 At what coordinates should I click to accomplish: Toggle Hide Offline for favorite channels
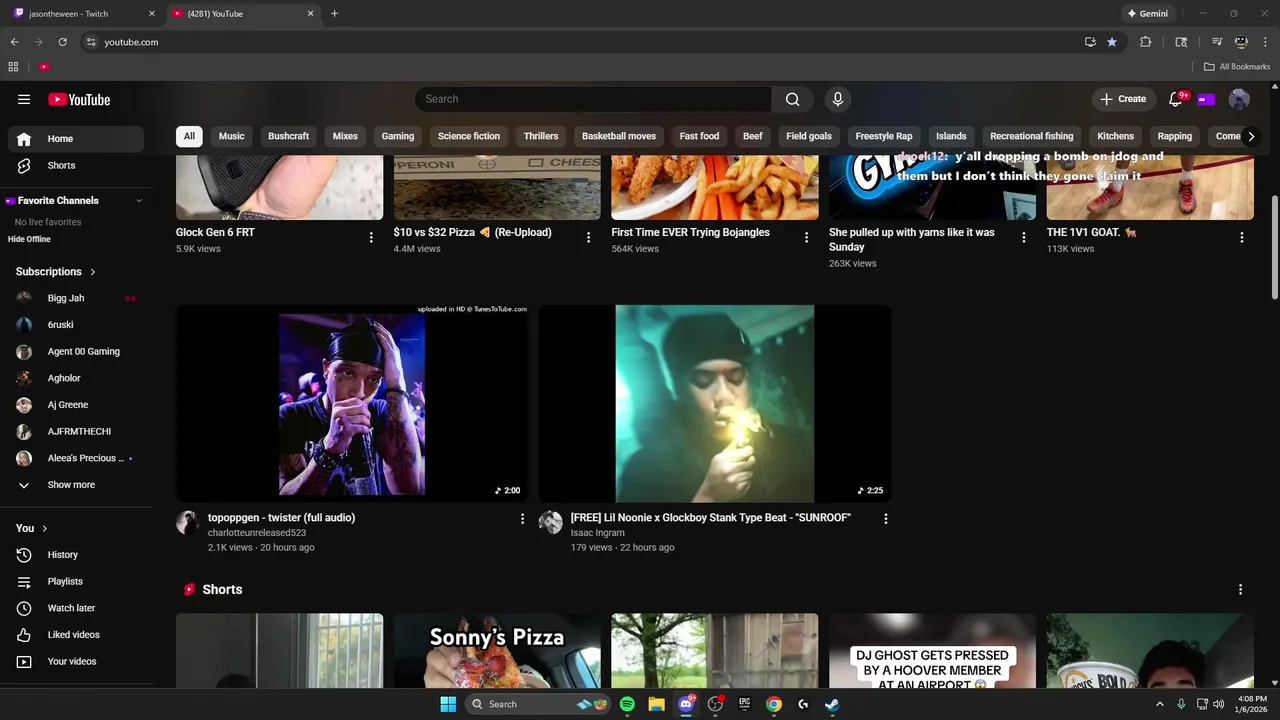[29, 239]
